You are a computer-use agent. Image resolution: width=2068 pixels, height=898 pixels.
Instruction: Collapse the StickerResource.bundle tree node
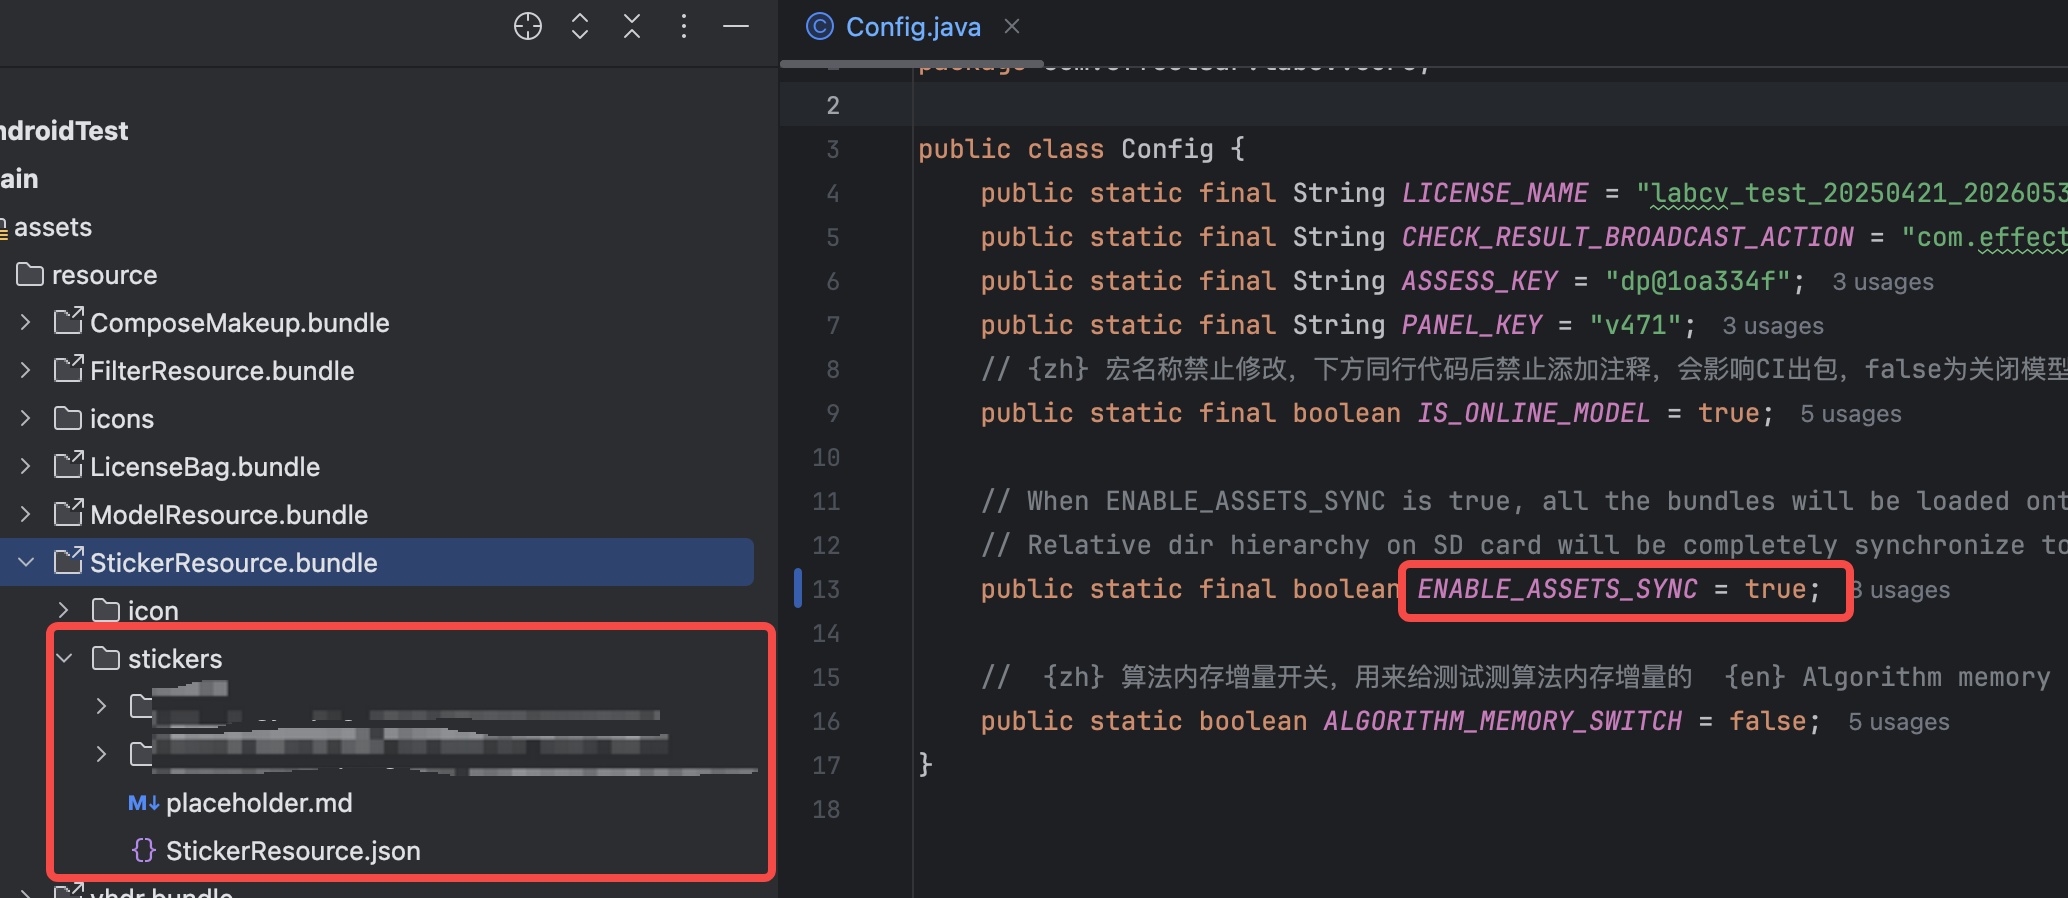click(x=26, y=562)
